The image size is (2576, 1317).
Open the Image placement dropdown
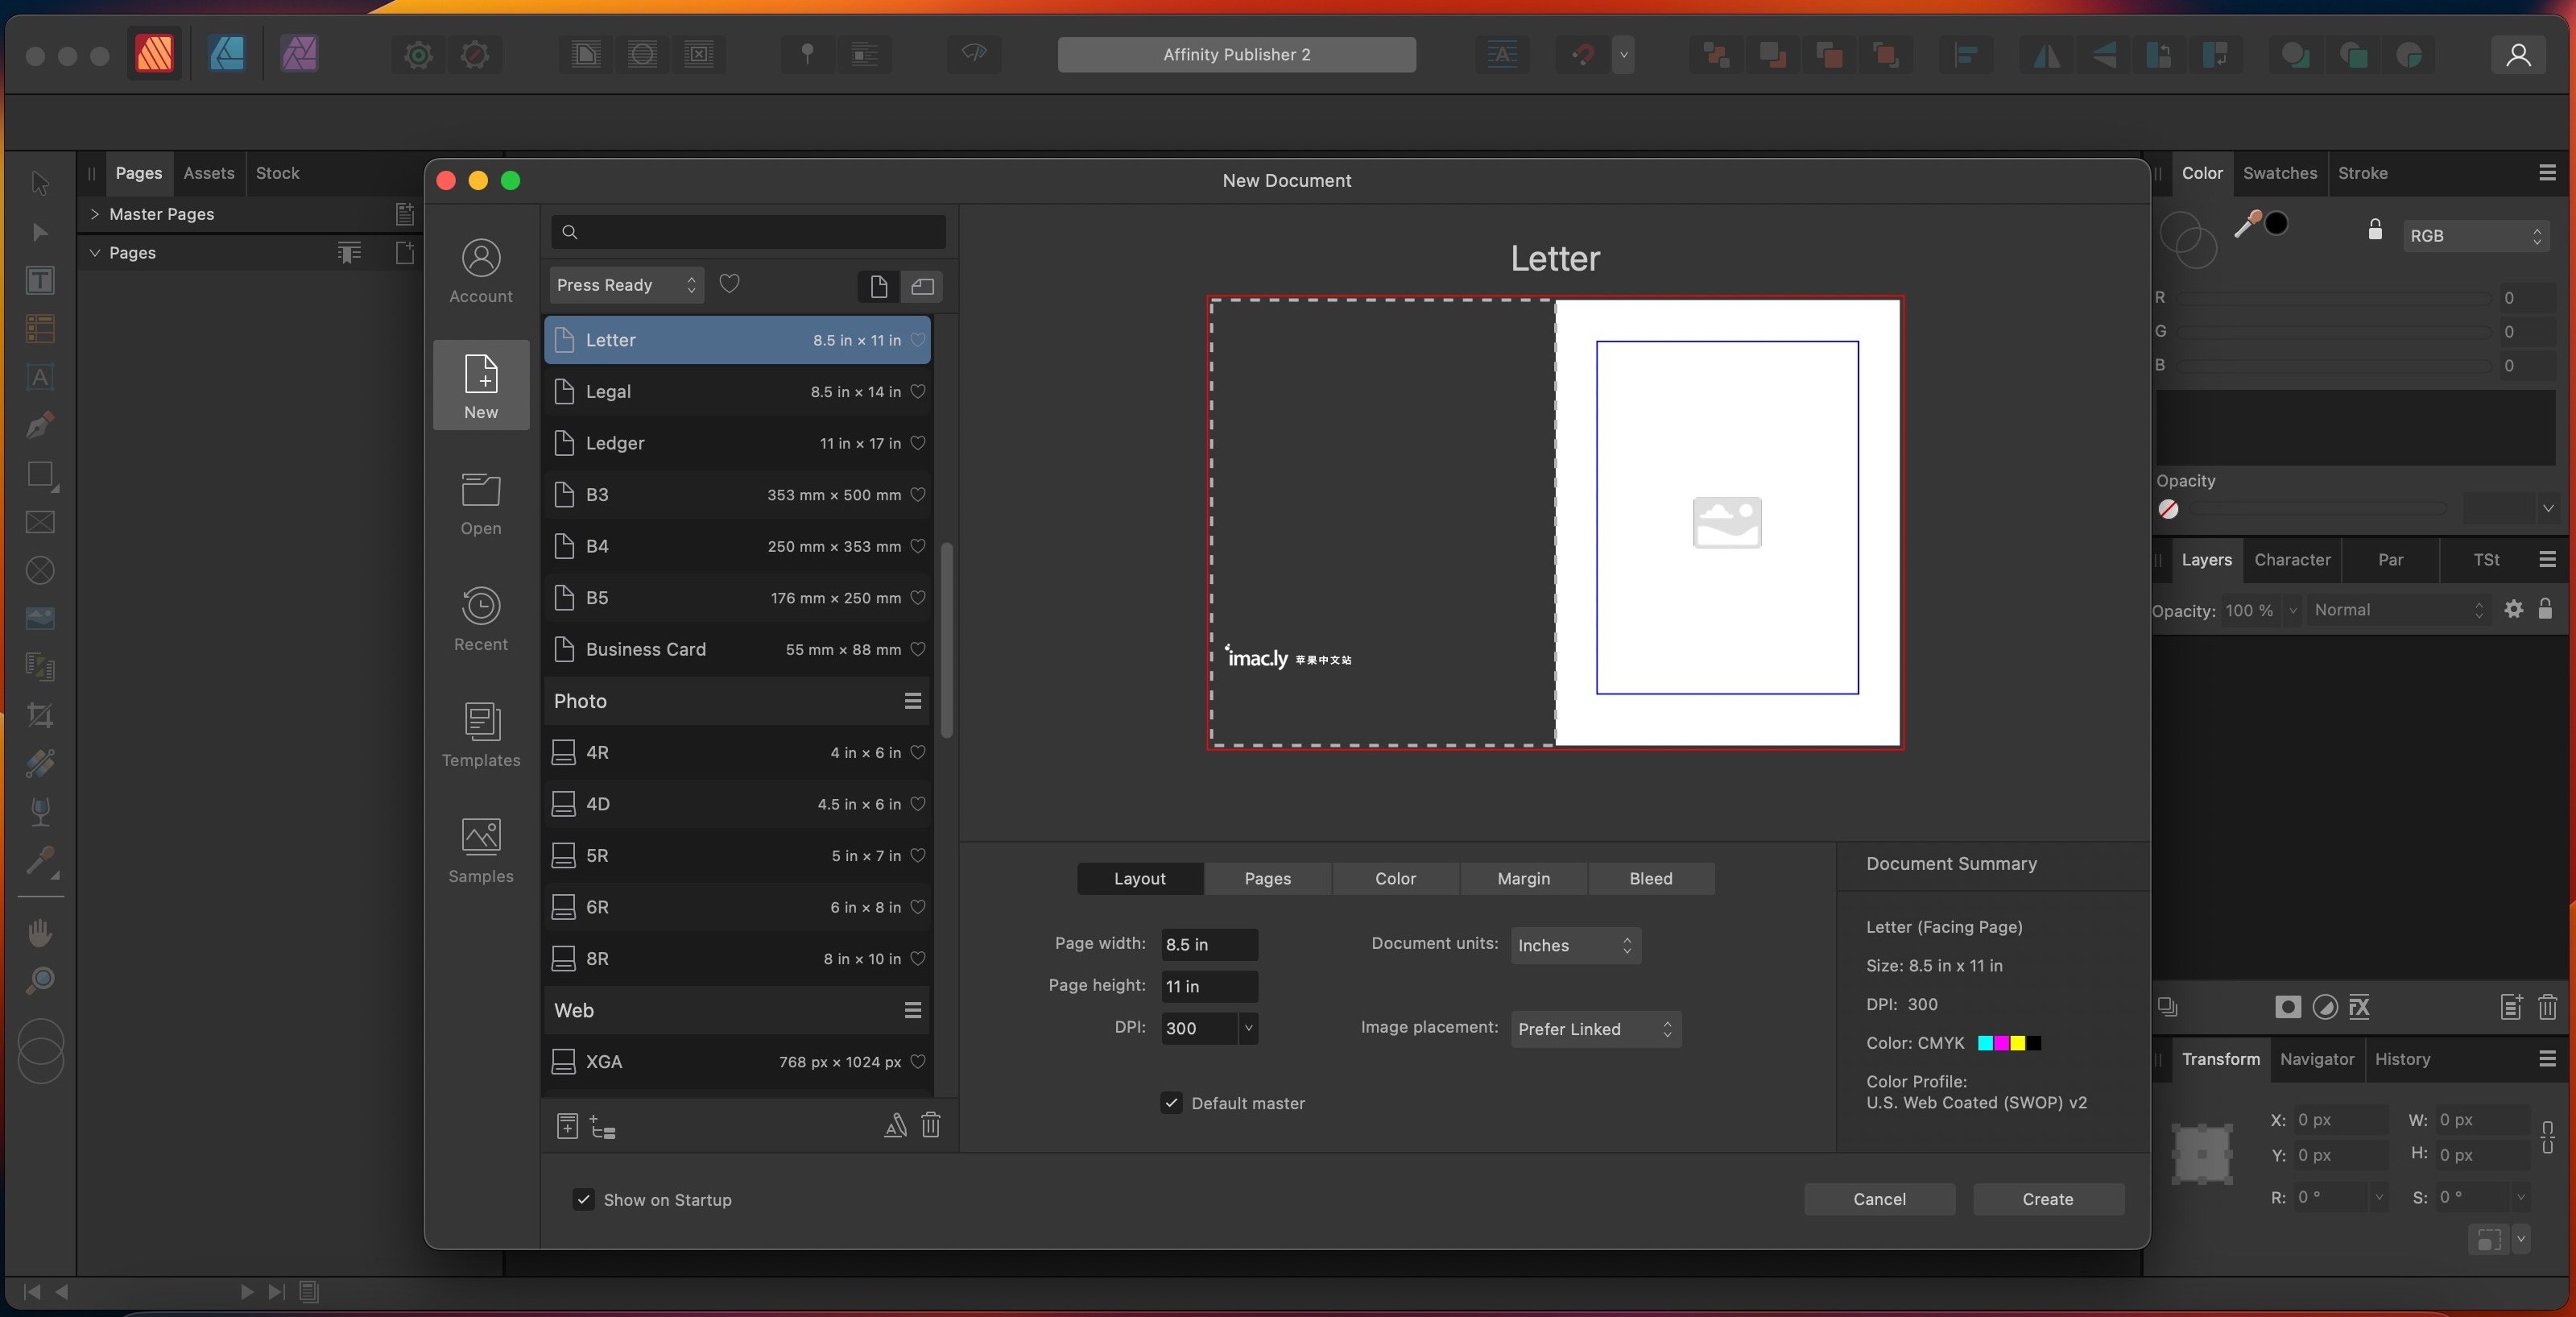tap(1595, 1029)
